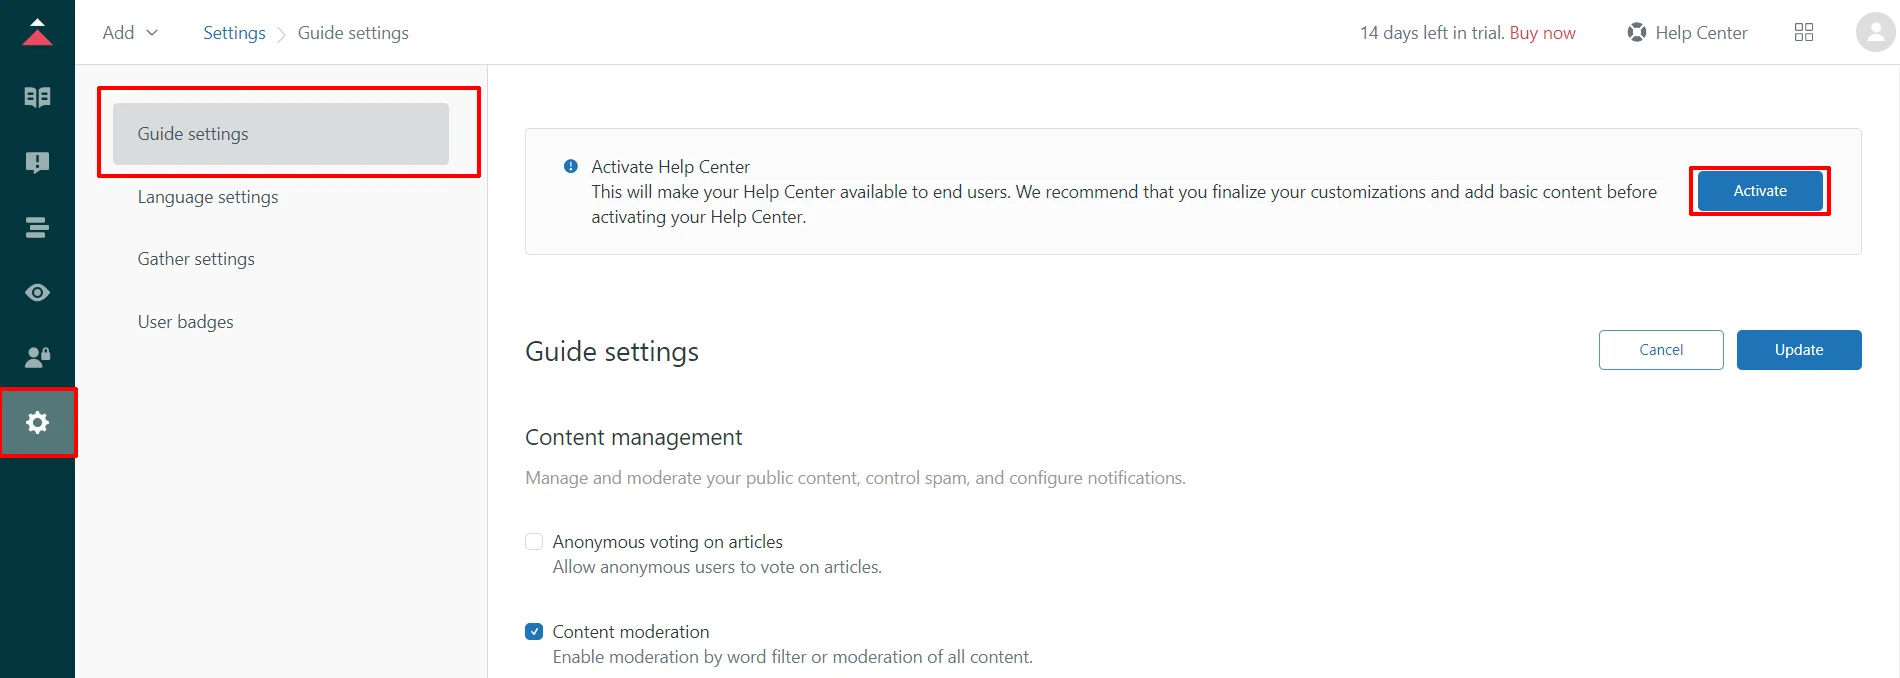1900x678 pixels.
Task: Open the Help Center lifesaver icon
Action: [x=1636, y=32]
